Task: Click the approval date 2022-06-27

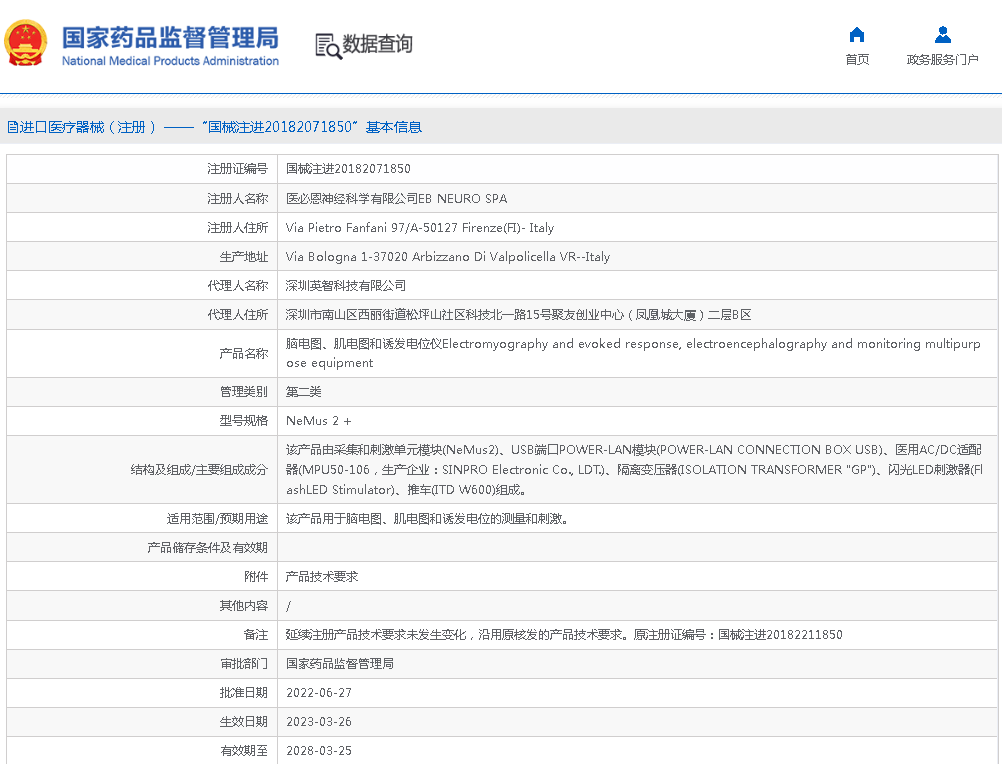Action: click(319, 693)
